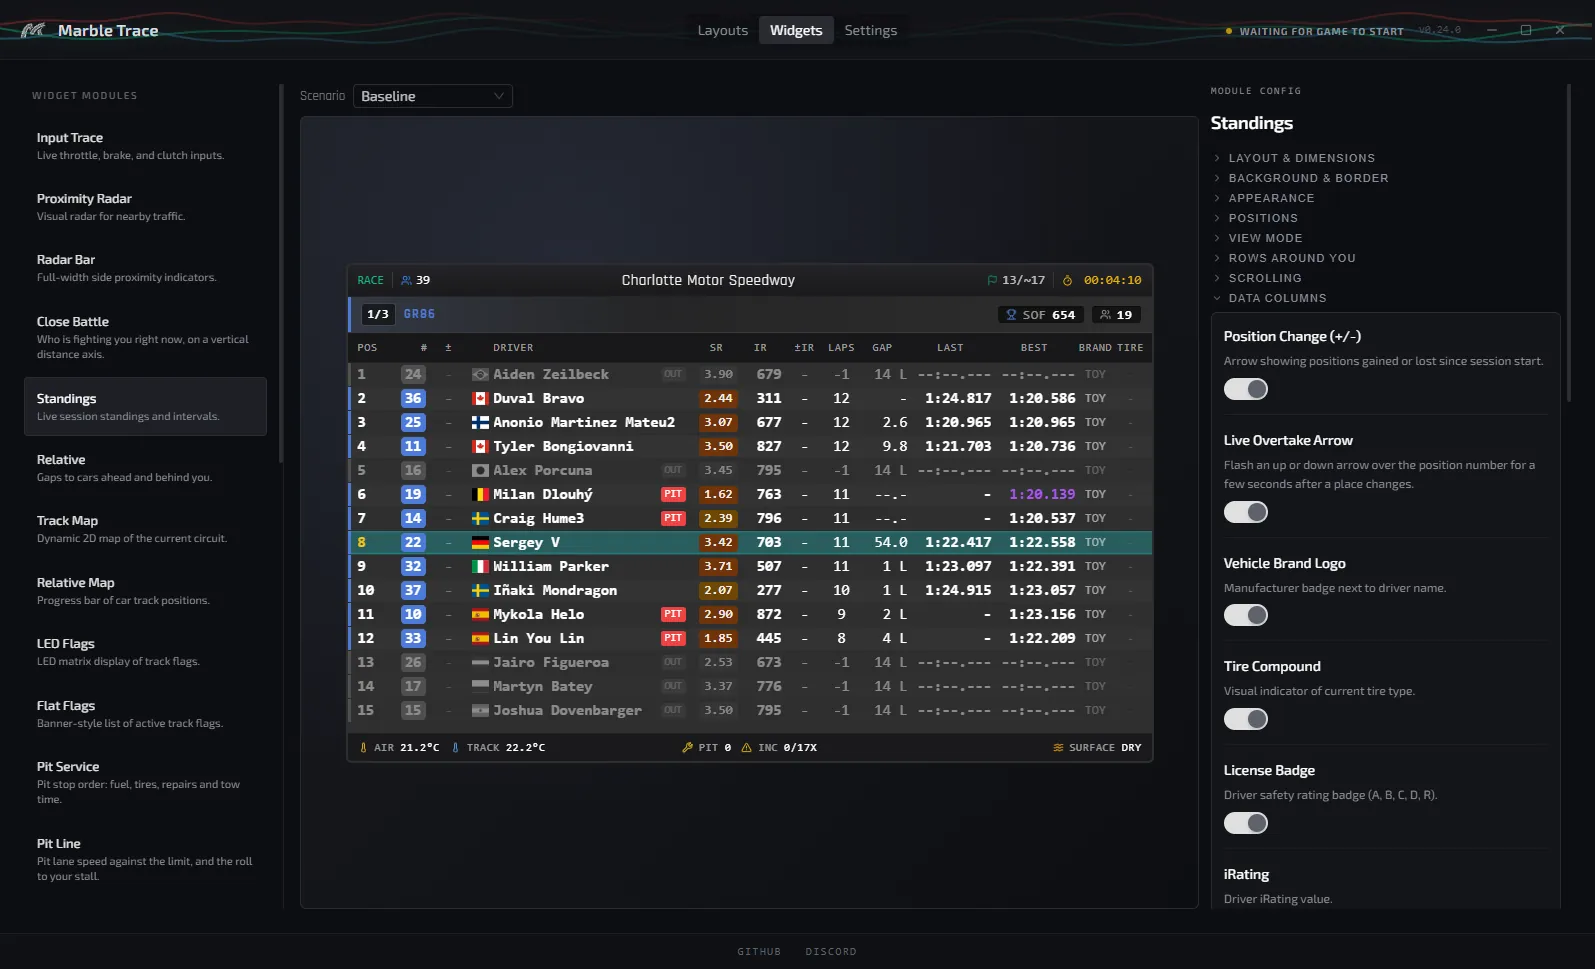The width and height of the screenshot is (1595, 969).
Task: Click Duval Bravo's country flag
Action: click(x=480, y=398)
